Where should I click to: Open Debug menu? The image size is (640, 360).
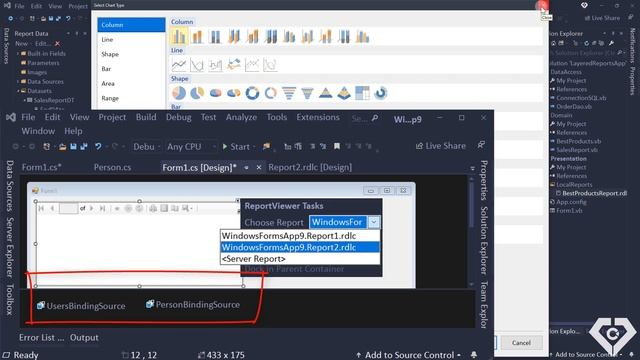tap(178, 117)
